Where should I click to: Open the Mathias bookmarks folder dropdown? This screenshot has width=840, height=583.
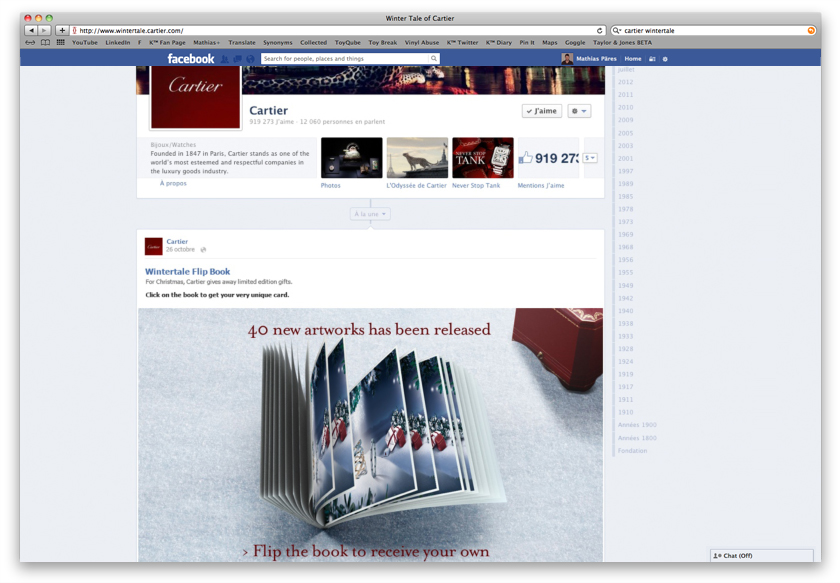click(207, 42)
